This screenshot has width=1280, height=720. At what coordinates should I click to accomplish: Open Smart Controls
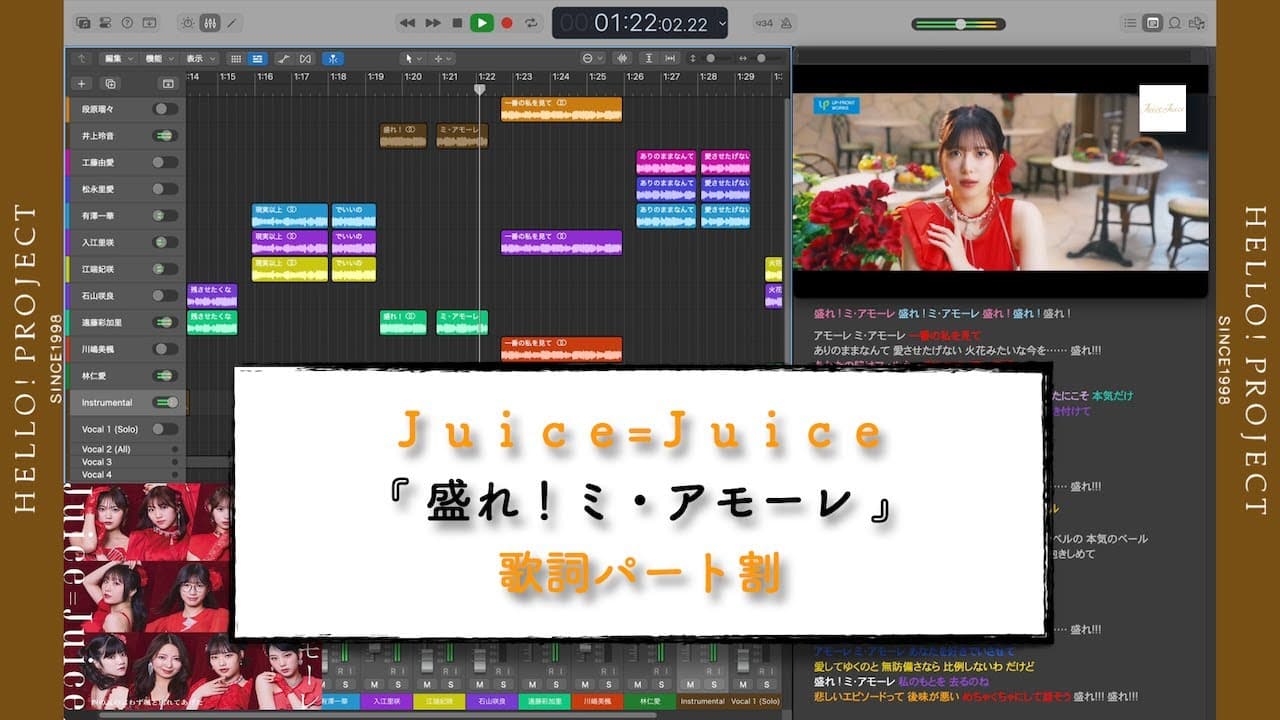(x=187, y=22)
